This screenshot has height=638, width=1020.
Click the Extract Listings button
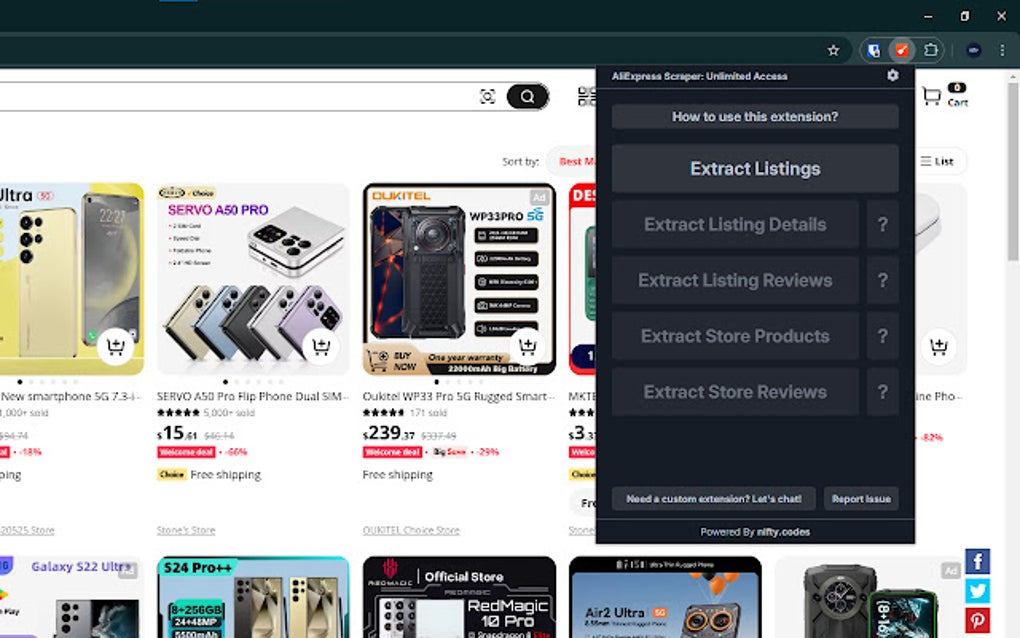tap(753, 168)
